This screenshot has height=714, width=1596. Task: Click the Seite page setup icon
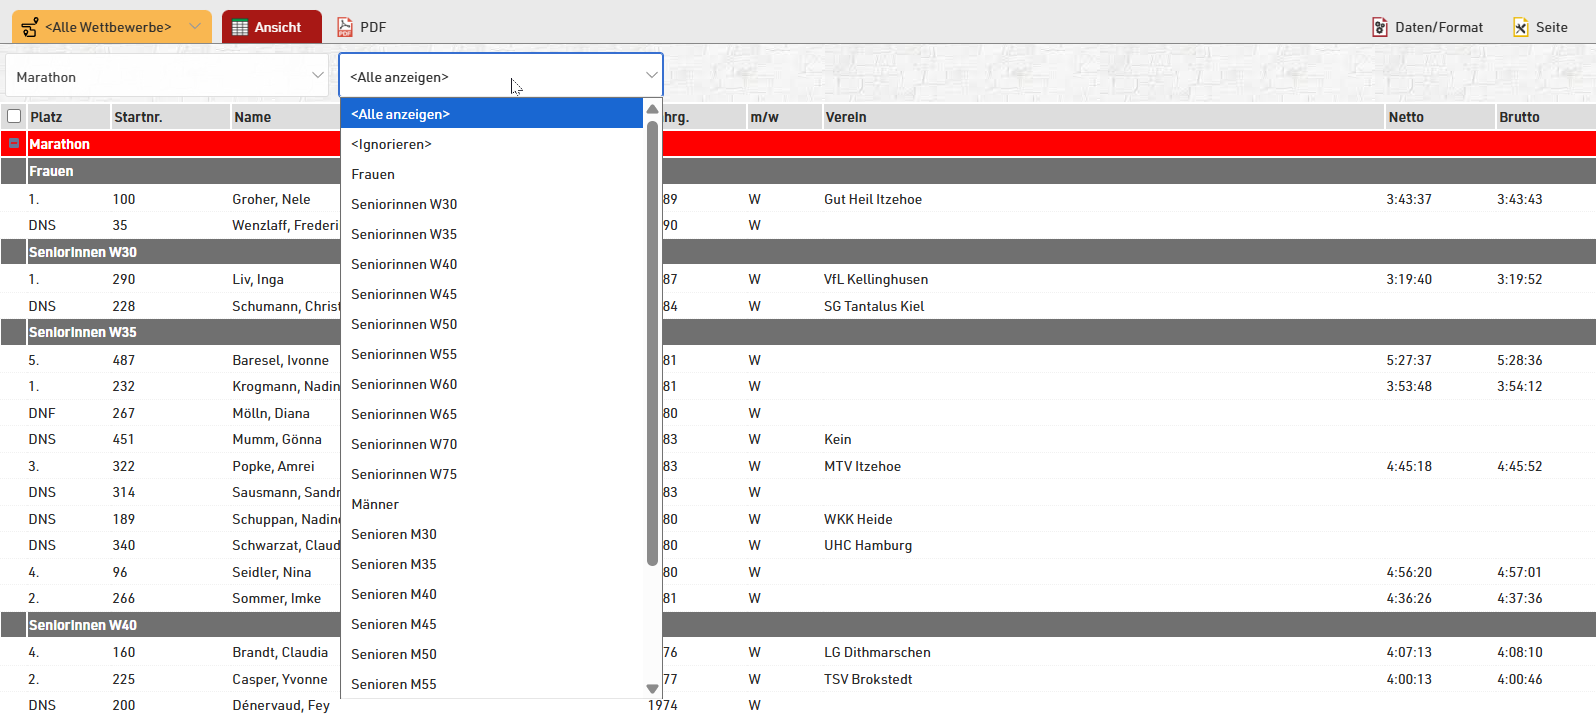tap(1520, 27)
